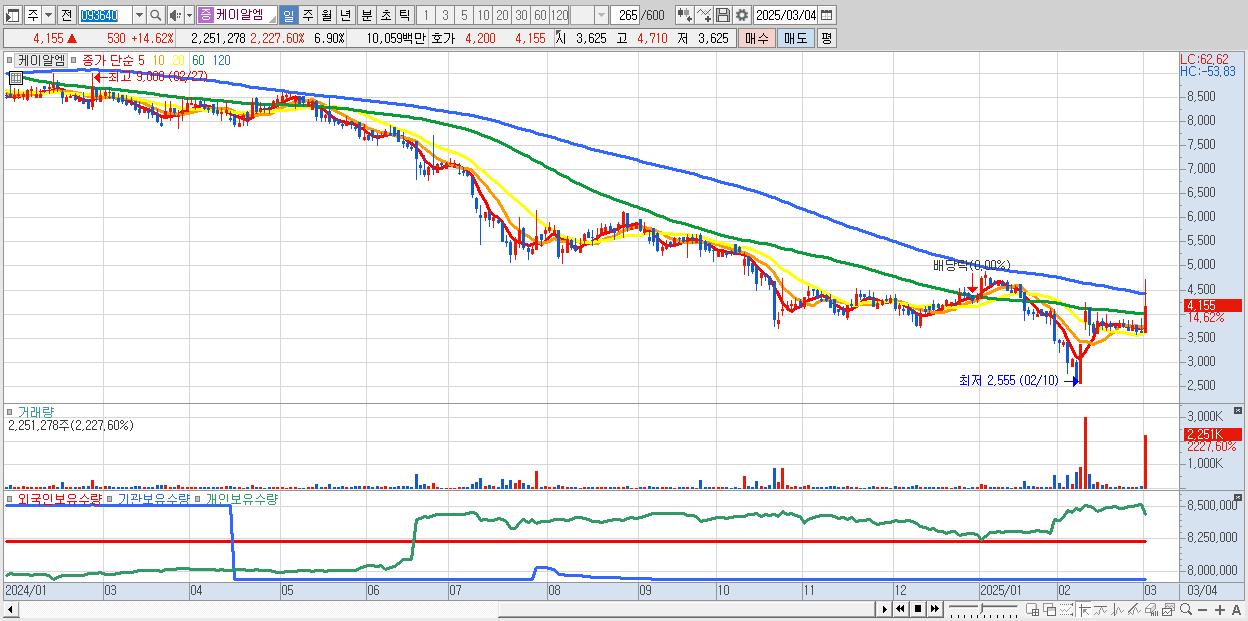Viewport: 1248px width, 621px height.
Task: Select interval 120 button
Action: [559, 15]
